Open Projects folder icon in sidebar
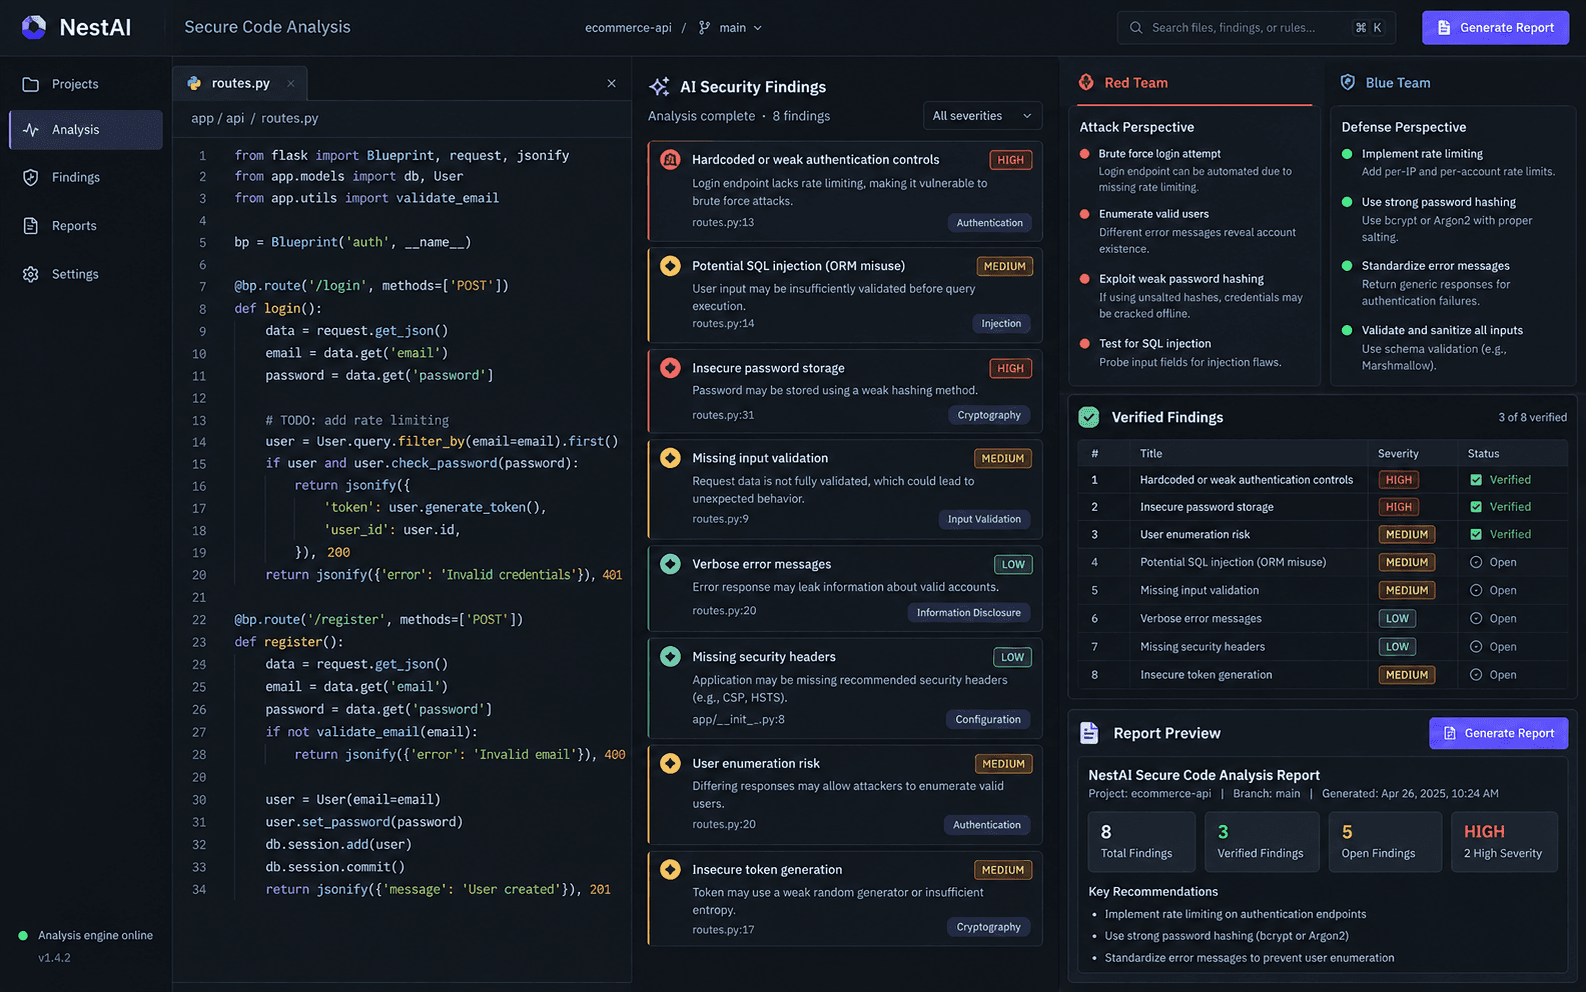This screenshot has width=1586, height=992. 31,84
